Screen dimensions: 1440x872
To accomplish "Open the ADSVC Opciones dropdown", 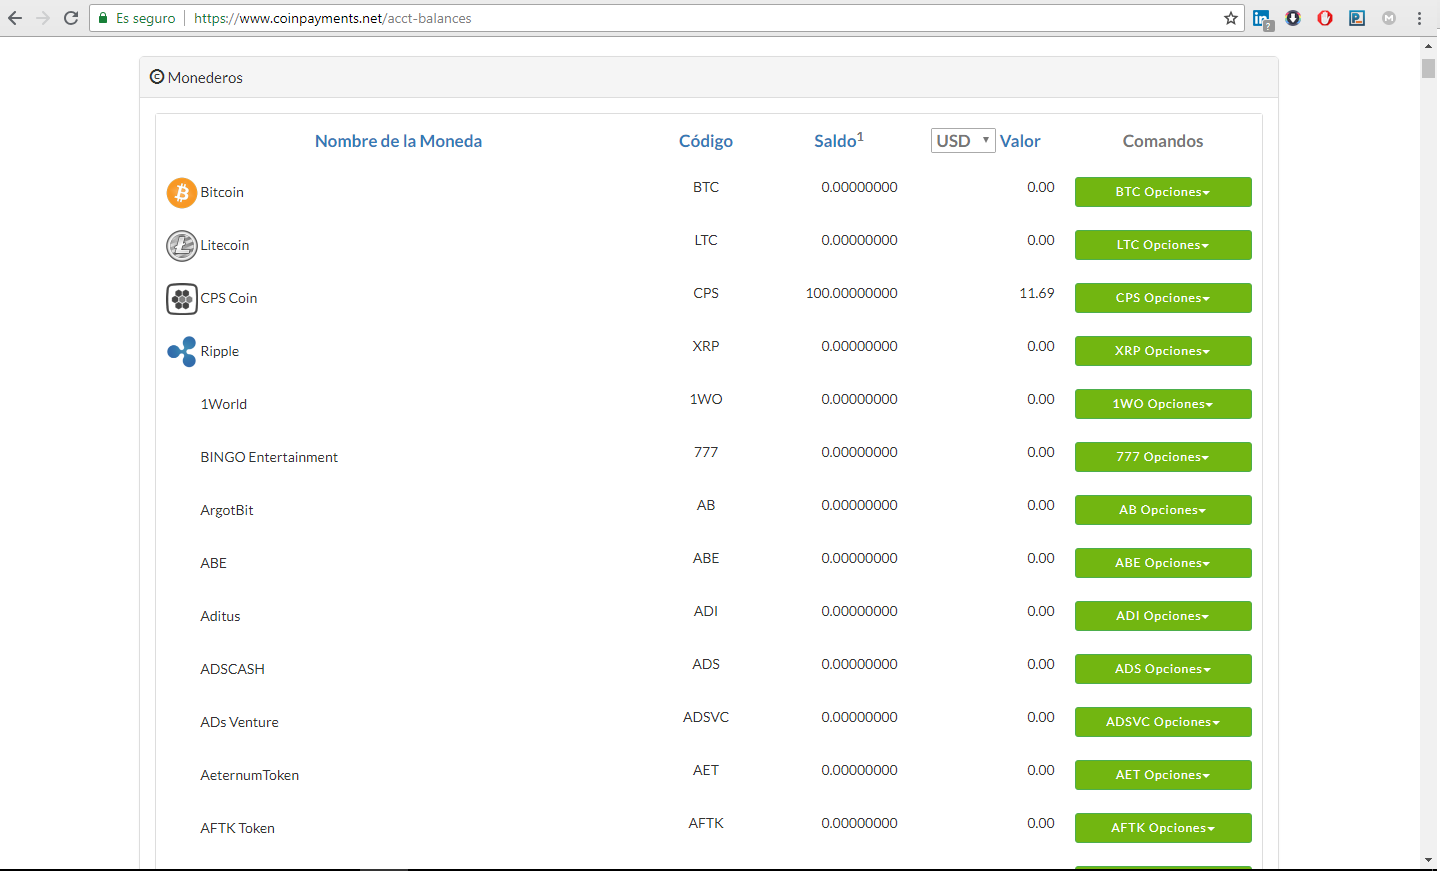I will coord(1163,722).
